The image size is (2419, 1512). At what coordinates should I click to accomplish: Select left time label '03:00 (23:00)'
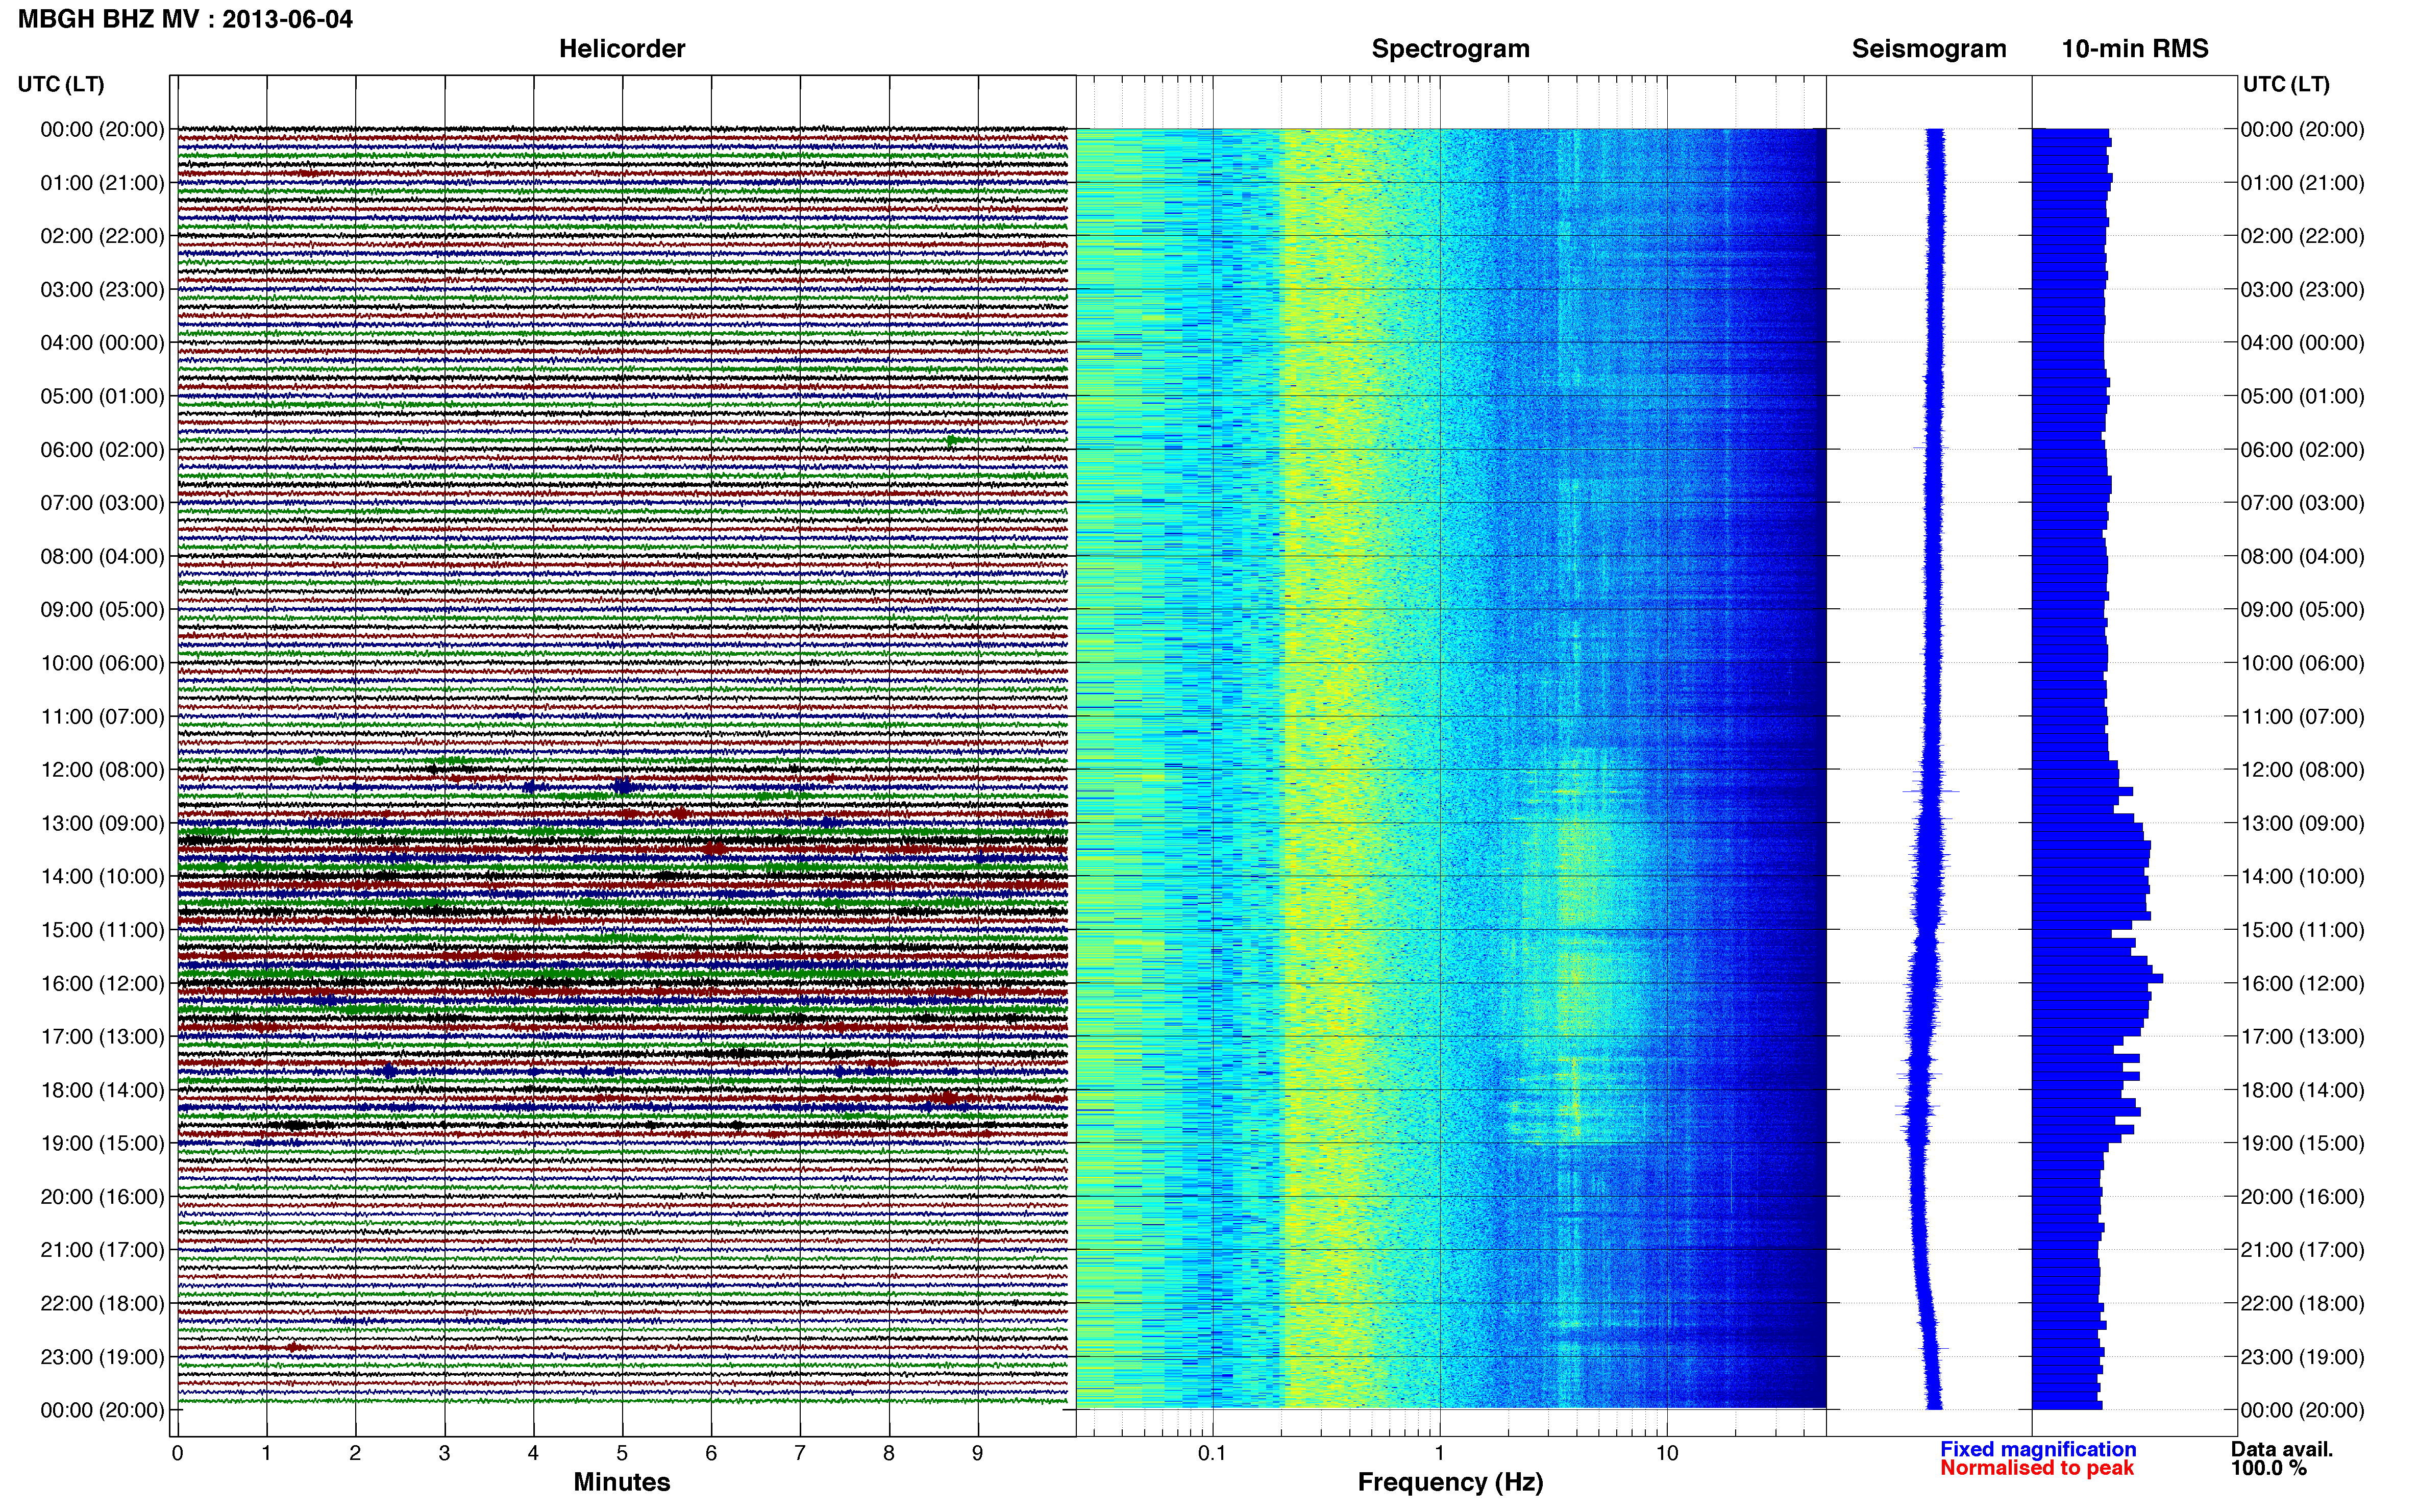pos(102,290)
